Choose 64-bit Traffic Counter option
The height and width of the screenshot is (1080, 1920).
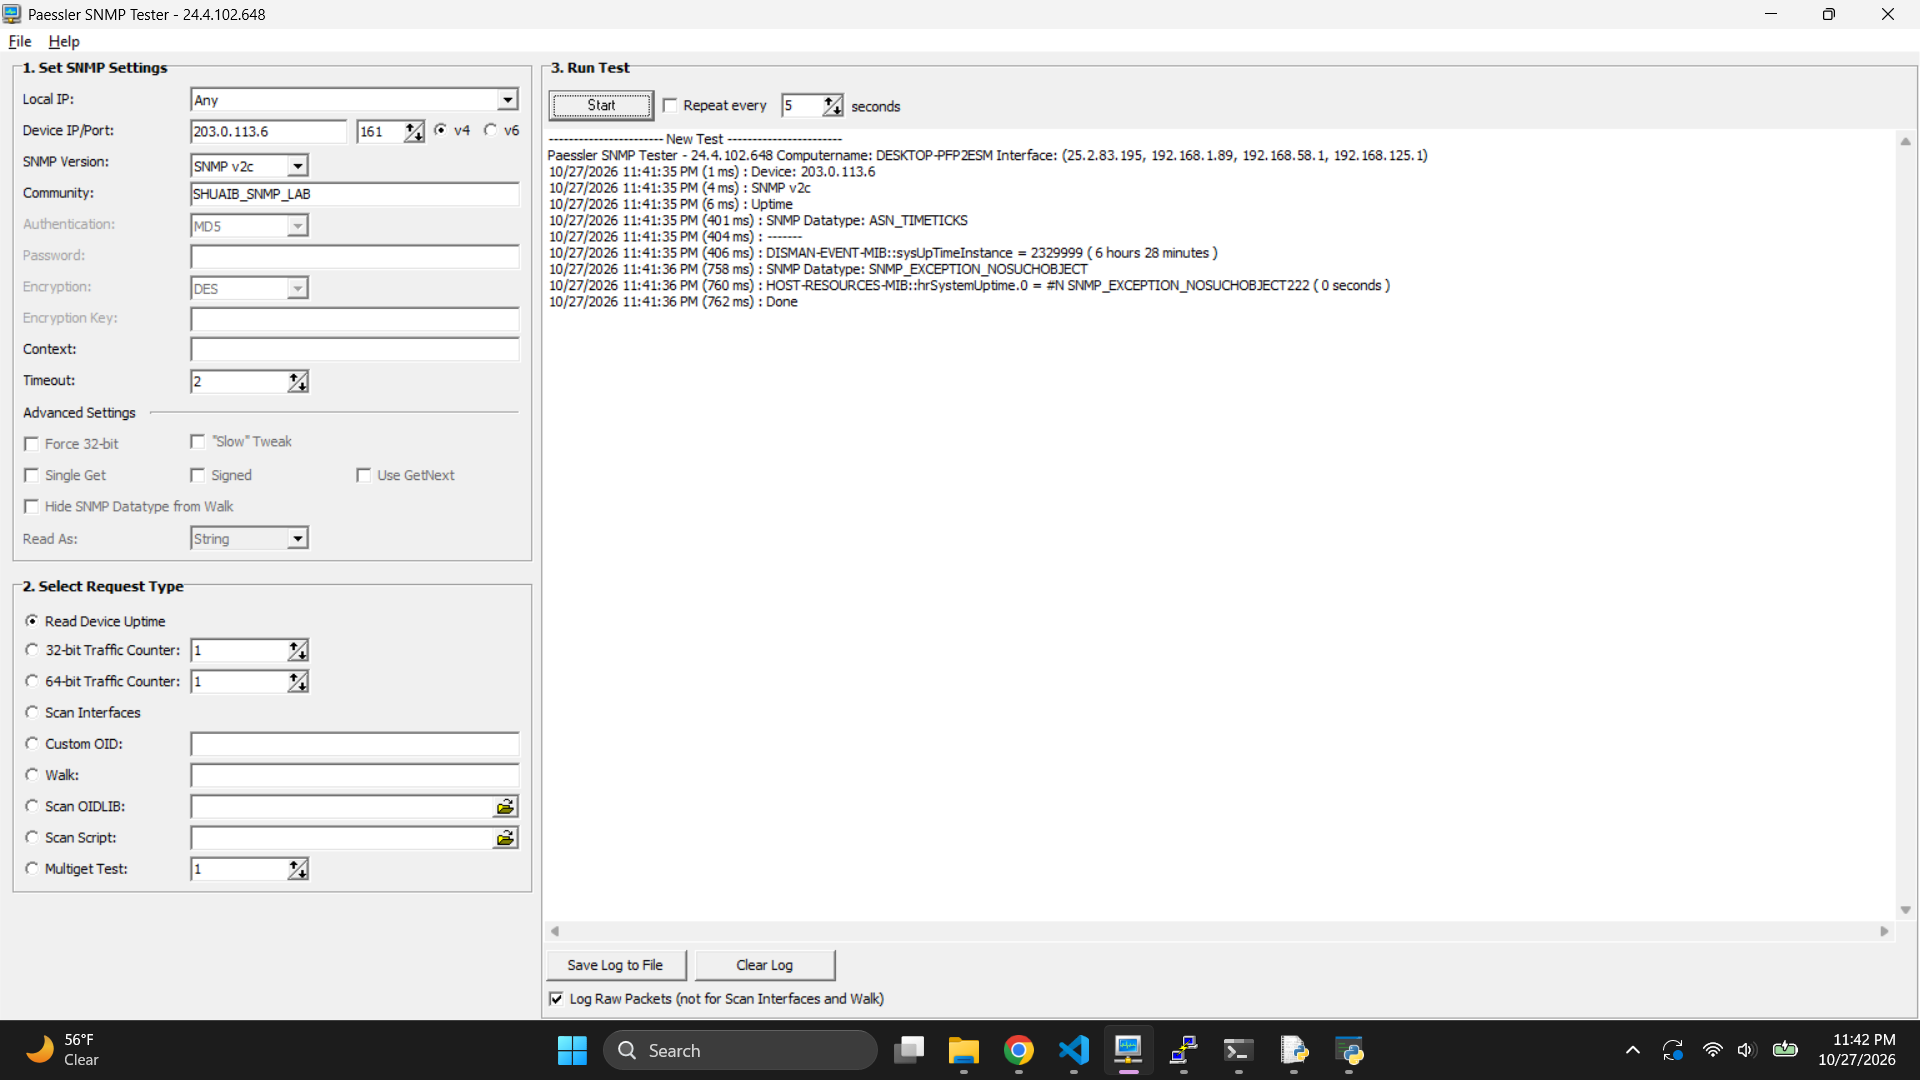[x=32, y=681]
